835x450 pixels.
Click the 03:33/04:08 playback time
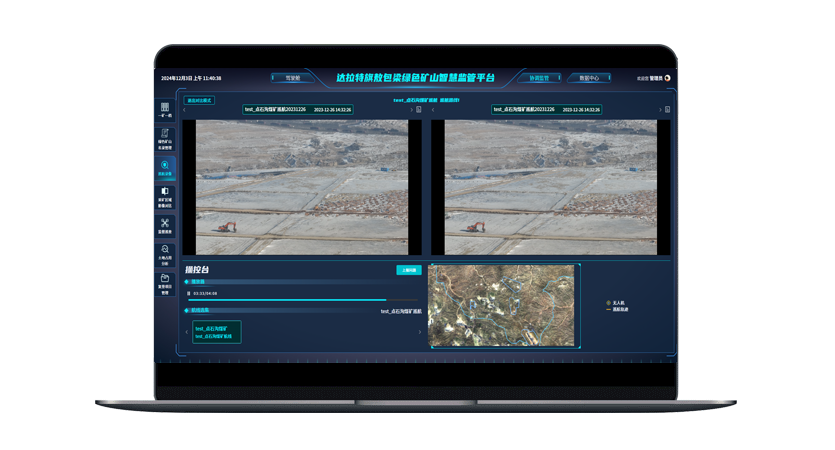[x=205, y=293]
